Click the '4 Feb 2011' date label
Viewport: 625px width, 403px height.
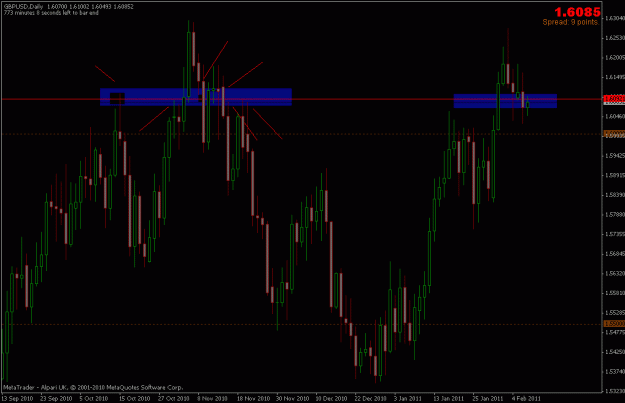tap(526, 399)
